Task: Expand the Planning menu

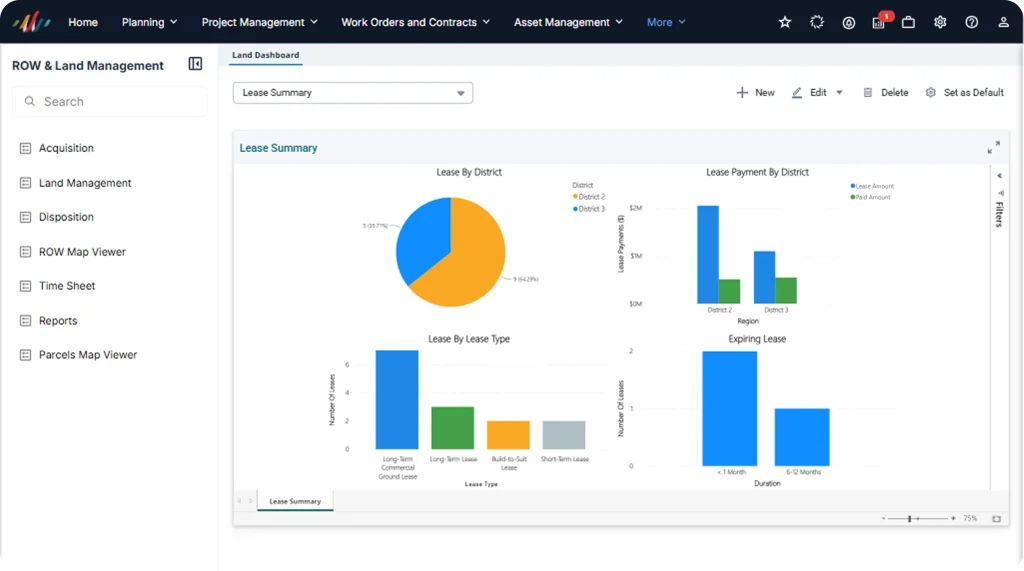Action: (x=150, y=22)
